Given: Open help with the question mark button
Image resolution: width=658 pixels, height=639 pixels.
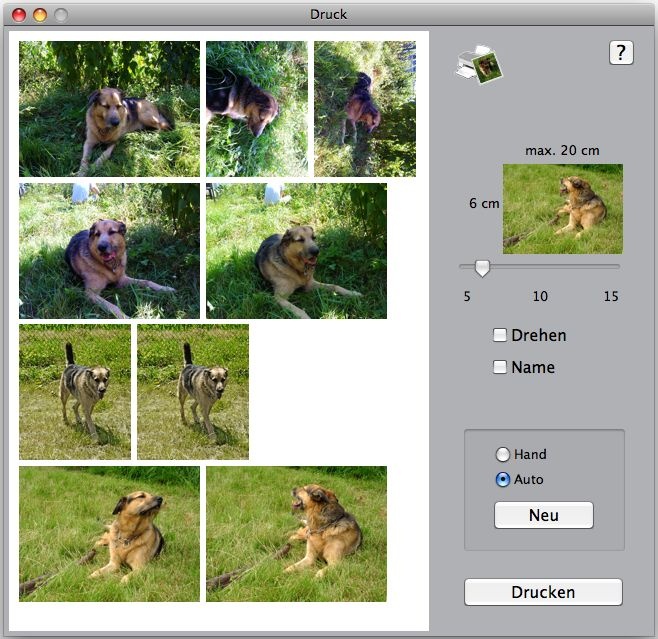Looking at the screenshot, I should pyautogui.click(x=621, y=53).
